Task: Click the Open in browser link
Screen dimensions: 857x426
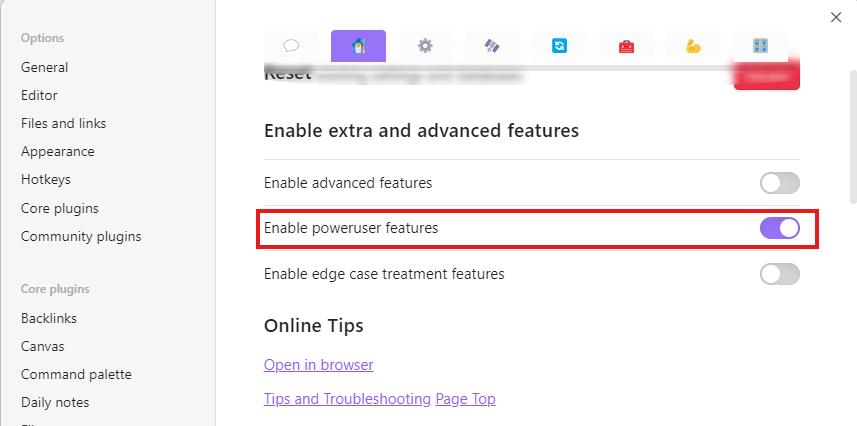Action: click(319, 365)
